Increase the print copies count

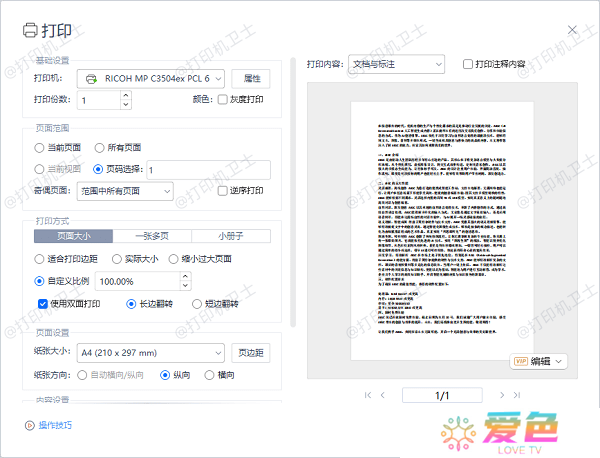pos(126,95)
